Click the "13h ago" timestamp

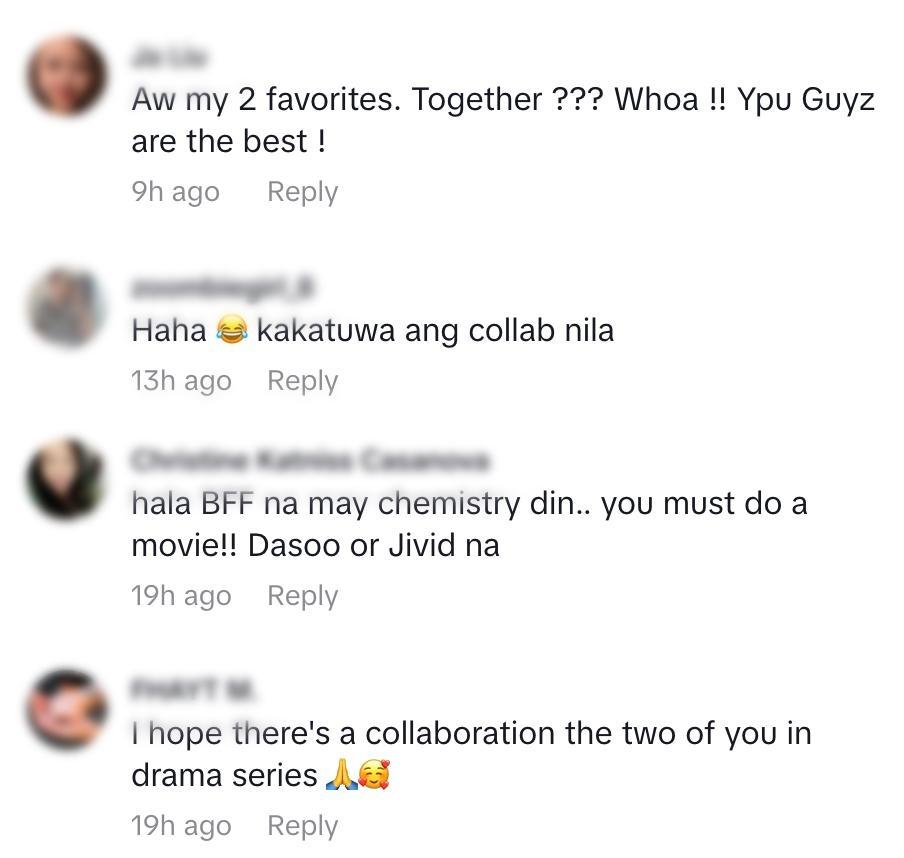click(182, 381)
